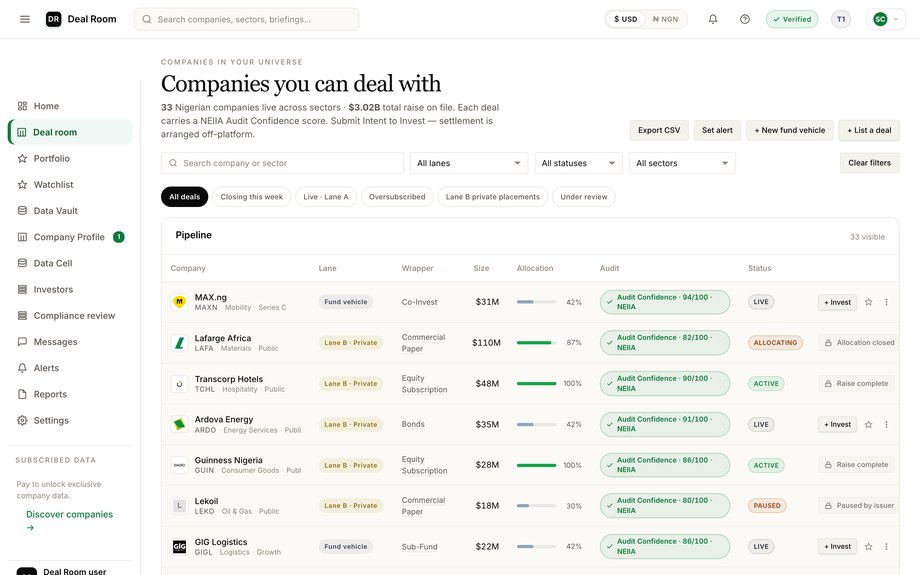920x575 pixels.
Task: Open the All lanes dropdown
Action: point(469,163)
